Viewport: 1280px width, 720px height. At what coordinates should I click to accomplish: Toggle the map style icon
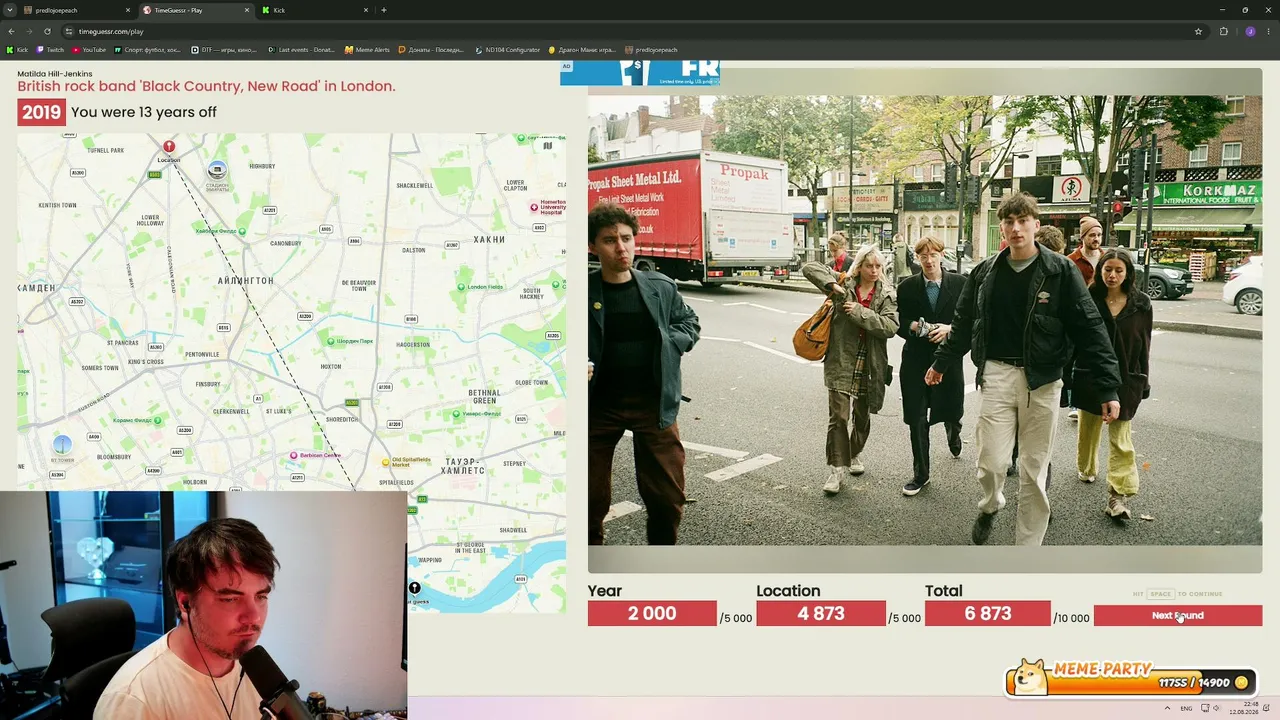click(x=547, y=146)
